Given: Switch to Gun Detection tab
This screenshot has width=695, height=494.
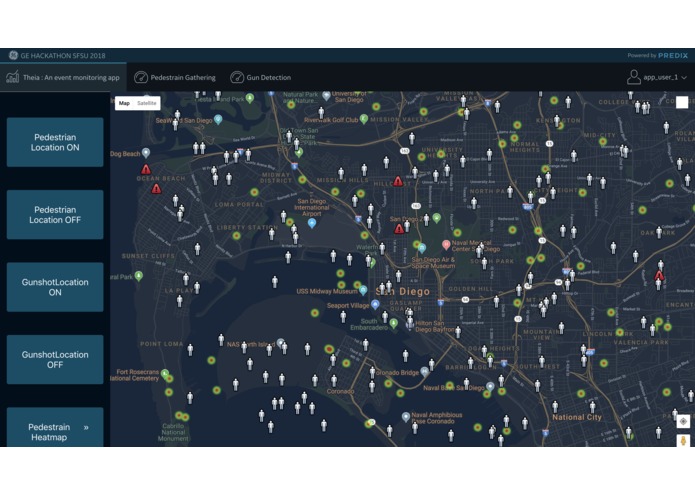Looking at the screenshot, I should click(261, 78).
